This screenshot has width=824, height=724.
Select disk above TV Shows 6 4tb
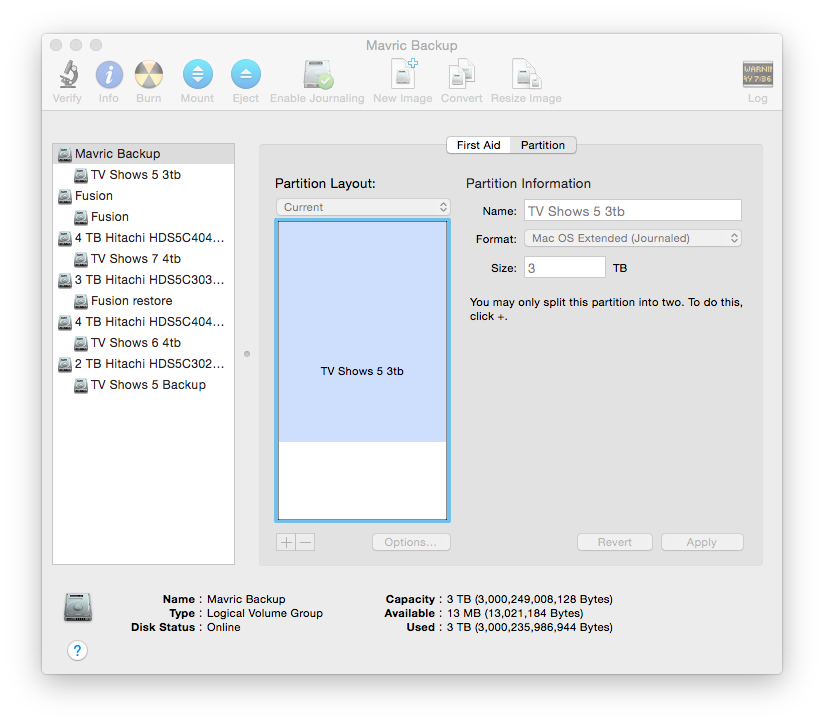click(143, 322)
